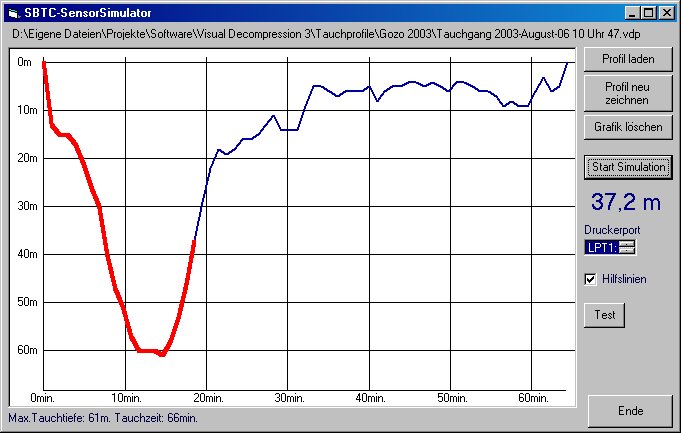Clear the graph with Grafik löschen
681x433 pixels.
628,127
